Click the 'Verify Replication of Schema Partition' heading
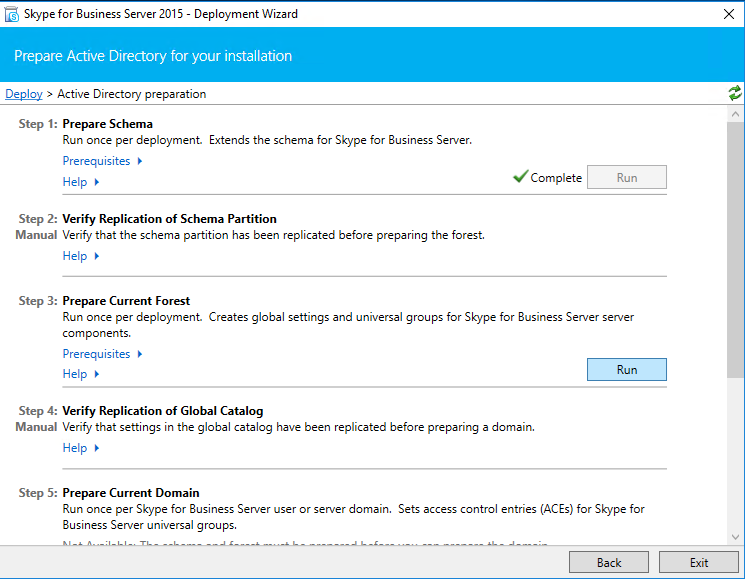The image size is (745, 579). pyautogui.click(x=170, y=219)
